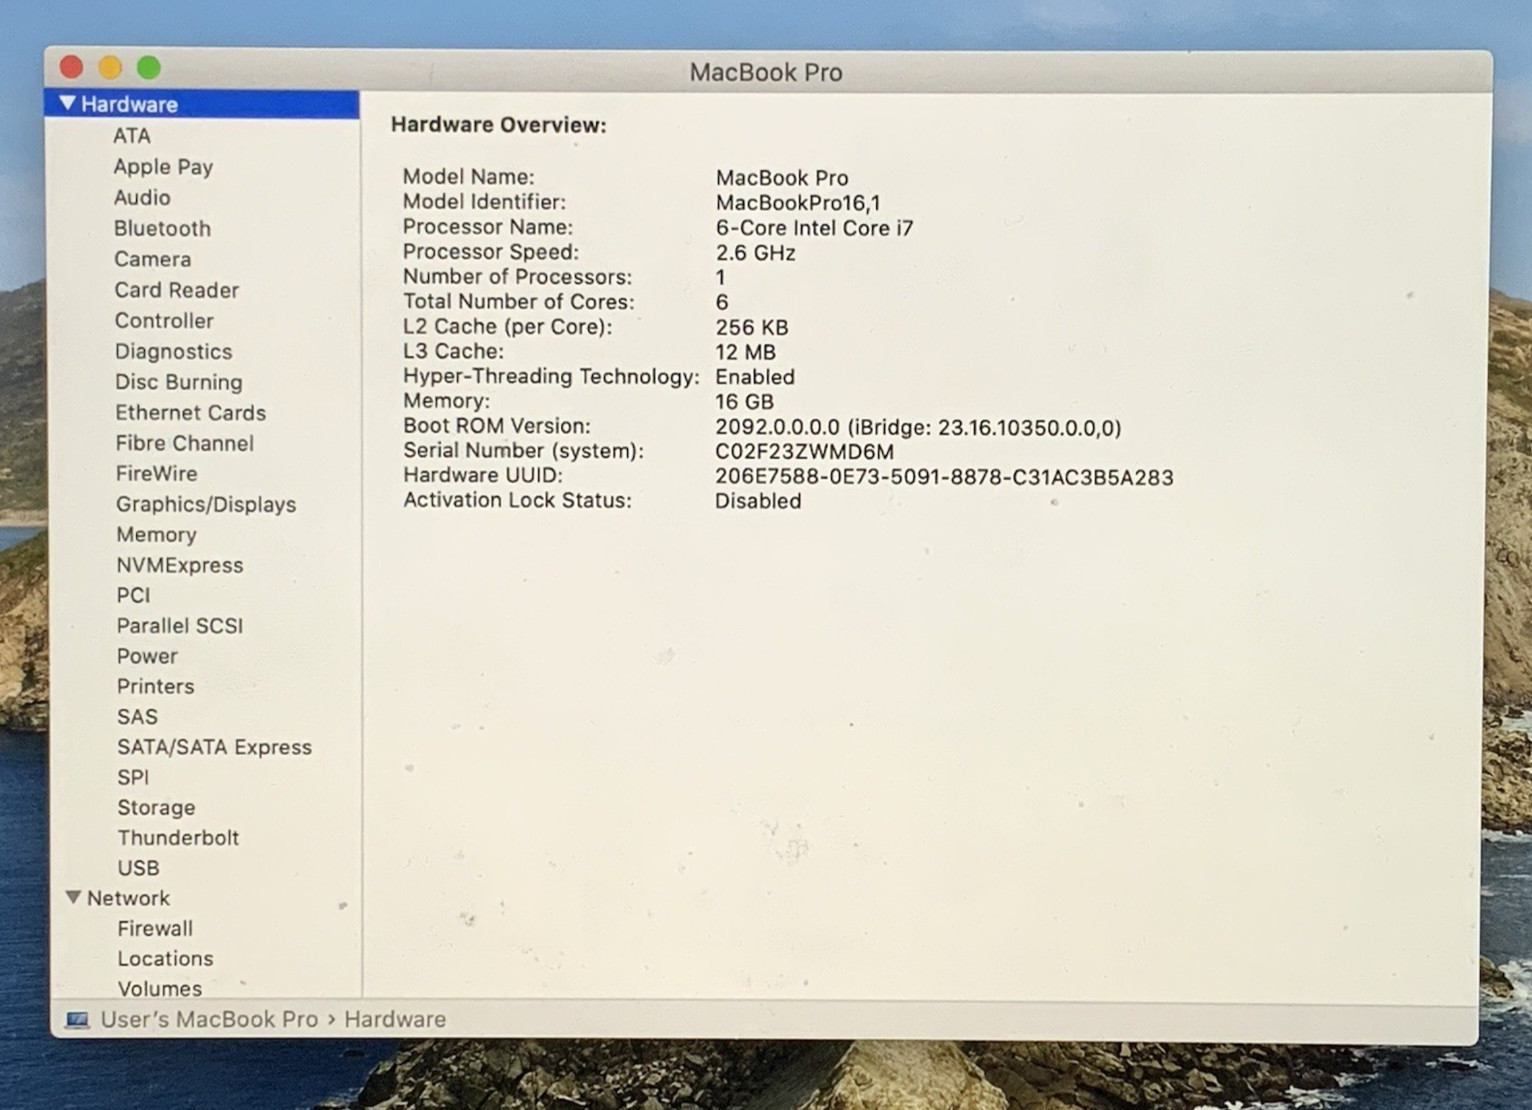Open the FireWire section

click(x=156, y=474)
